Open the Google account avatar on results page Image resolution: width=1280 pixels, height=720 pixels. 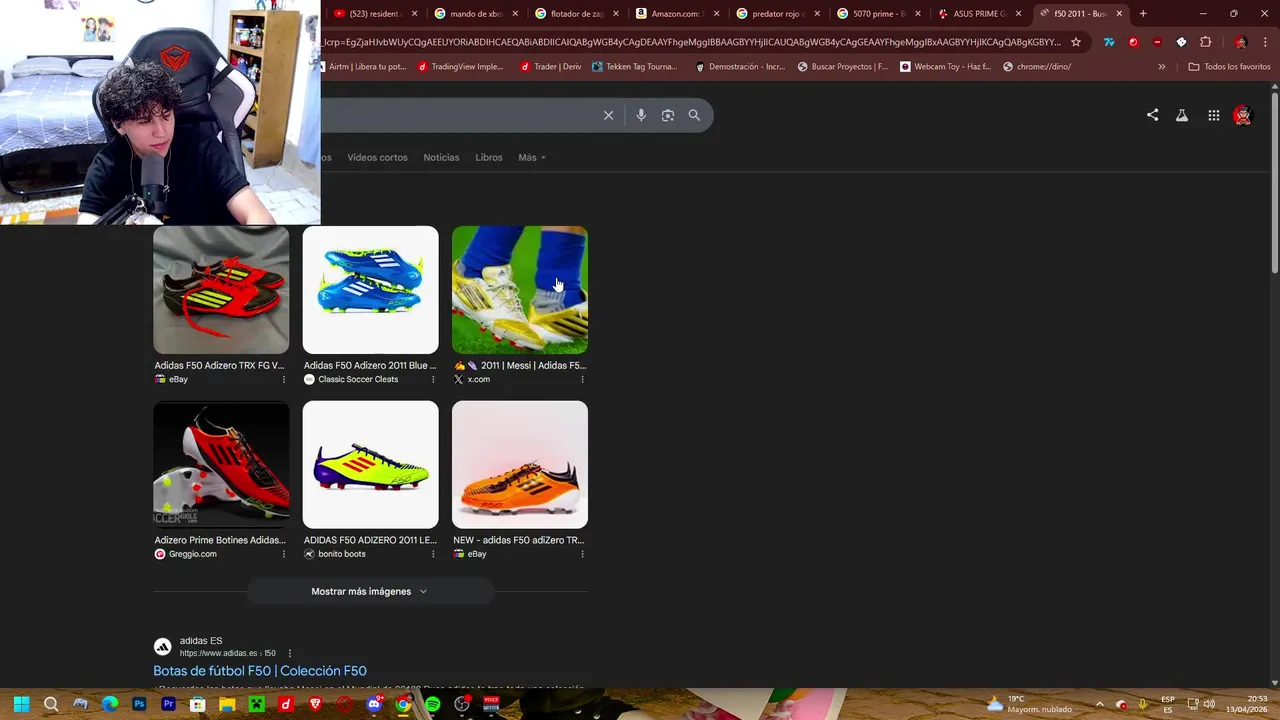click(1242, 115)
